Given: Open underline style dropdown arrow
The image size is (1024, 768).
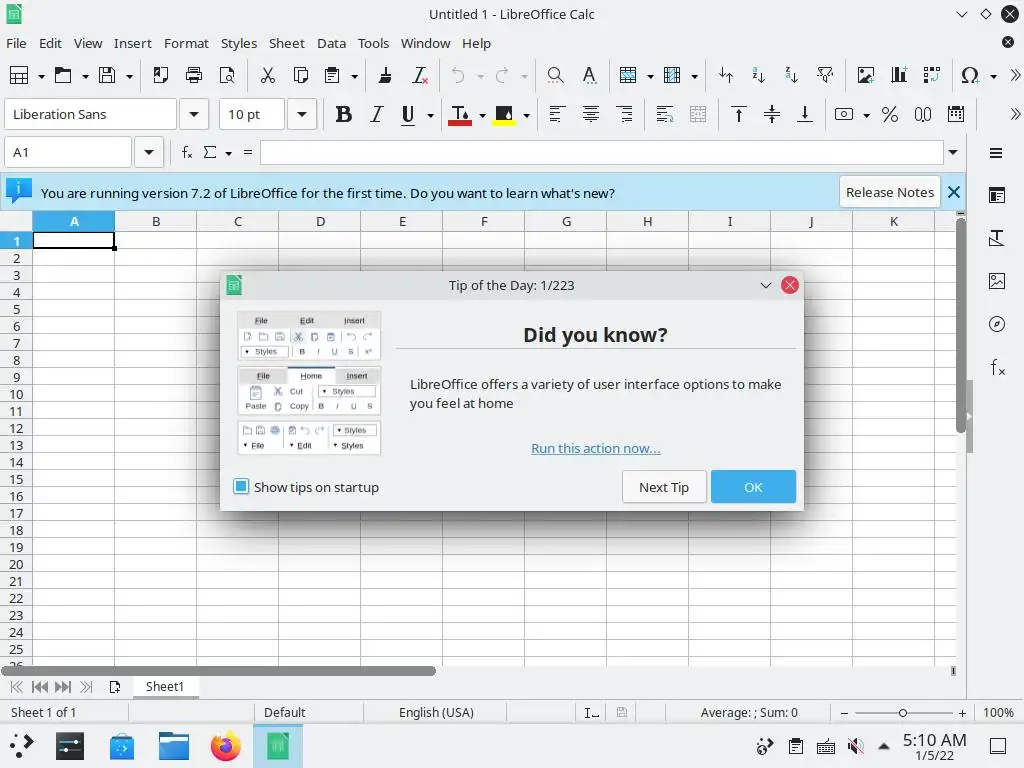Looking at the screenshot, I should [430, 116].
